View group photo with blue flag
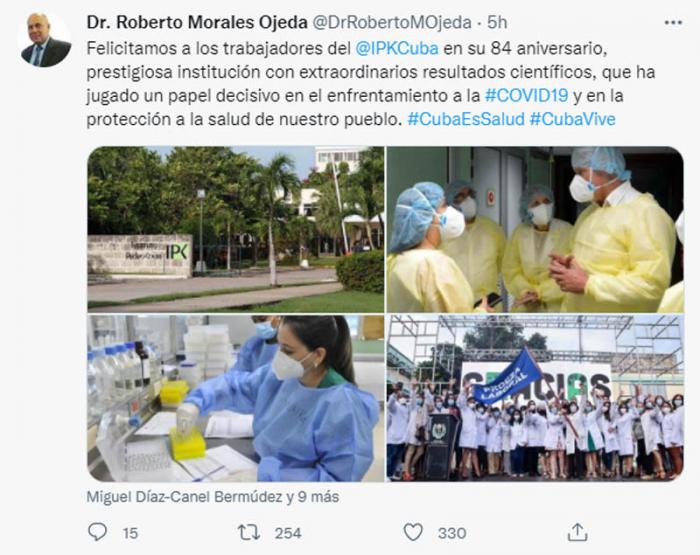700x555 pixels. tap(535, 398)
